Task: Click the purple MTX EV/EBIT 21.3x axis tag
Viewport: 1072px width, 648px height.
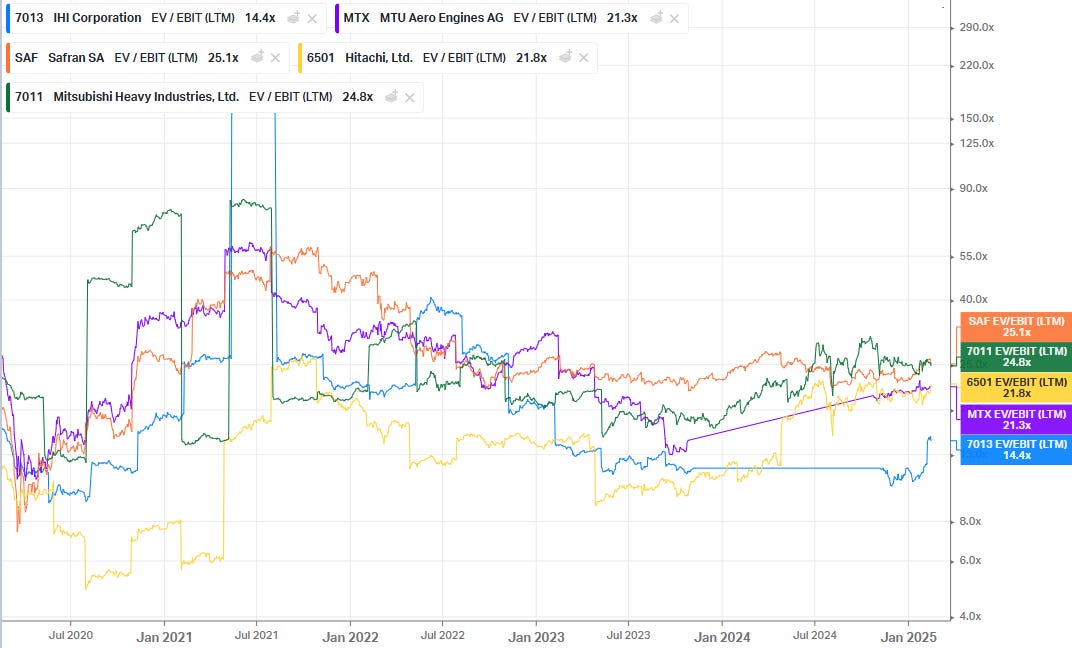Action: (1016, 419)
